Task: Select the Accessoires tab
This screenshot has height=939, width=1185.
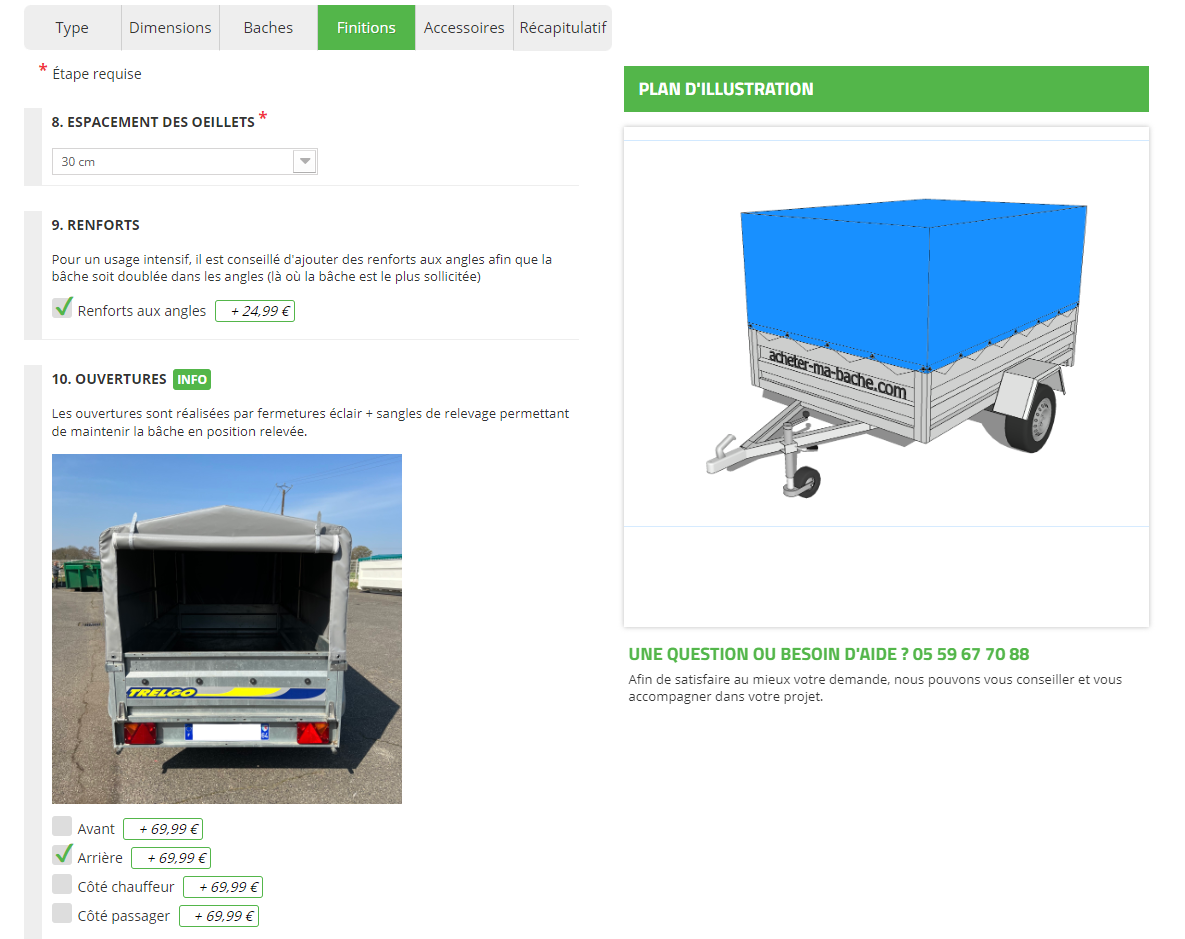Action: [x=464, y=28]
